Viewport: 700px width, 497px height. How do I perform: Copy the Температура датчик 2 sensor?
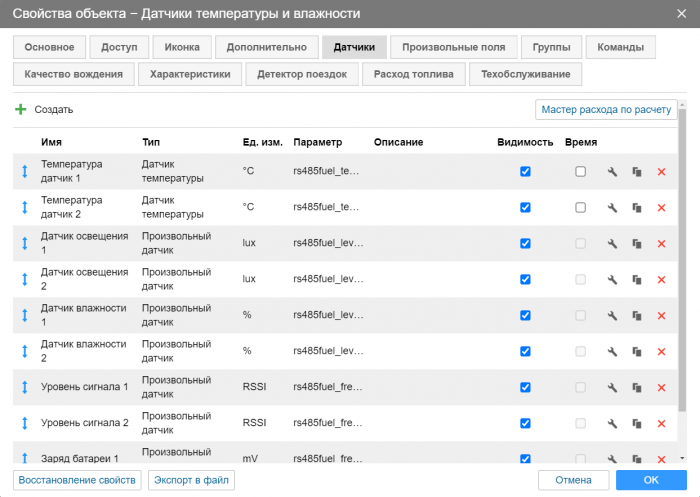coord(636,208)
